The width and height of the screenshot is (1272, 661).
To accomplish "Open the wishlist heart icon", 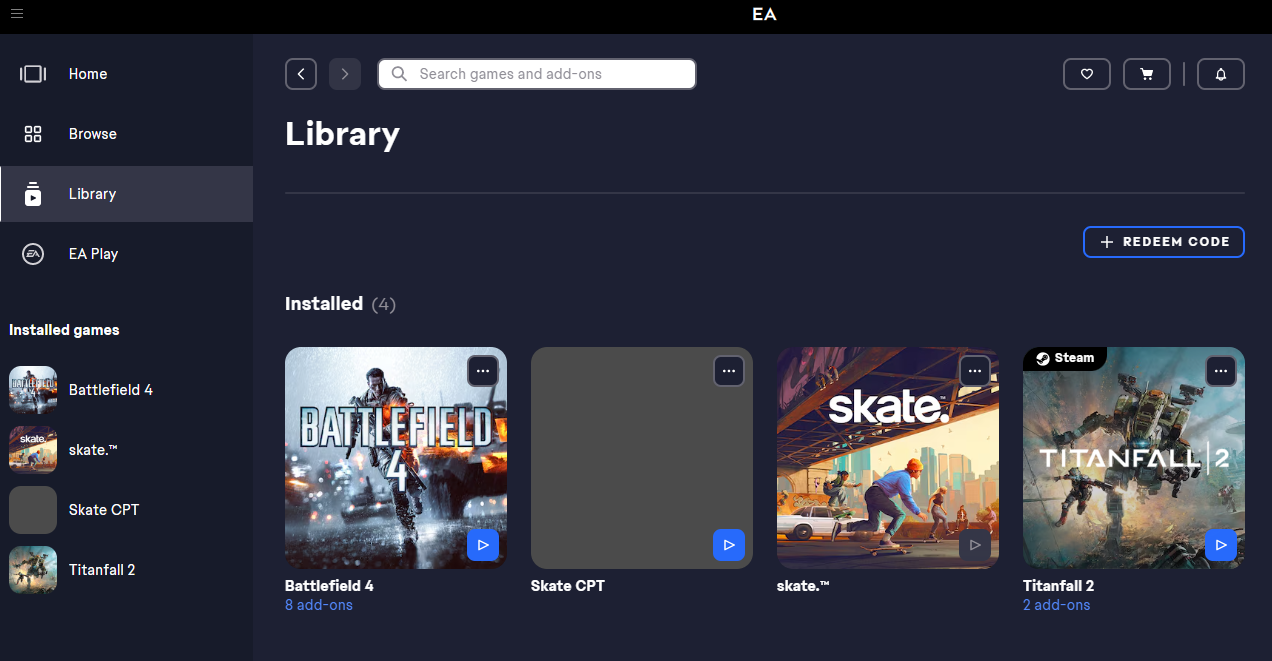I will pyautogui.click(x=1086, y=74).
